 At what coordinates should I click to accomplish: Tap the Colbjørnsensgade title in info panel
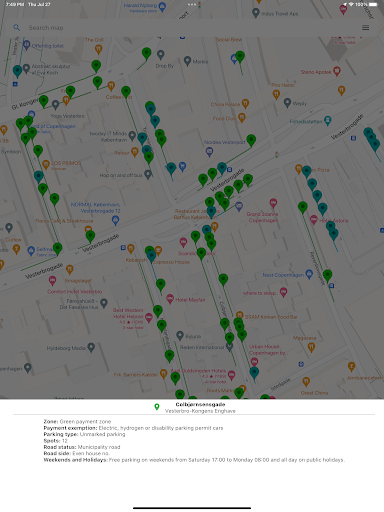(x=200, y=404)
